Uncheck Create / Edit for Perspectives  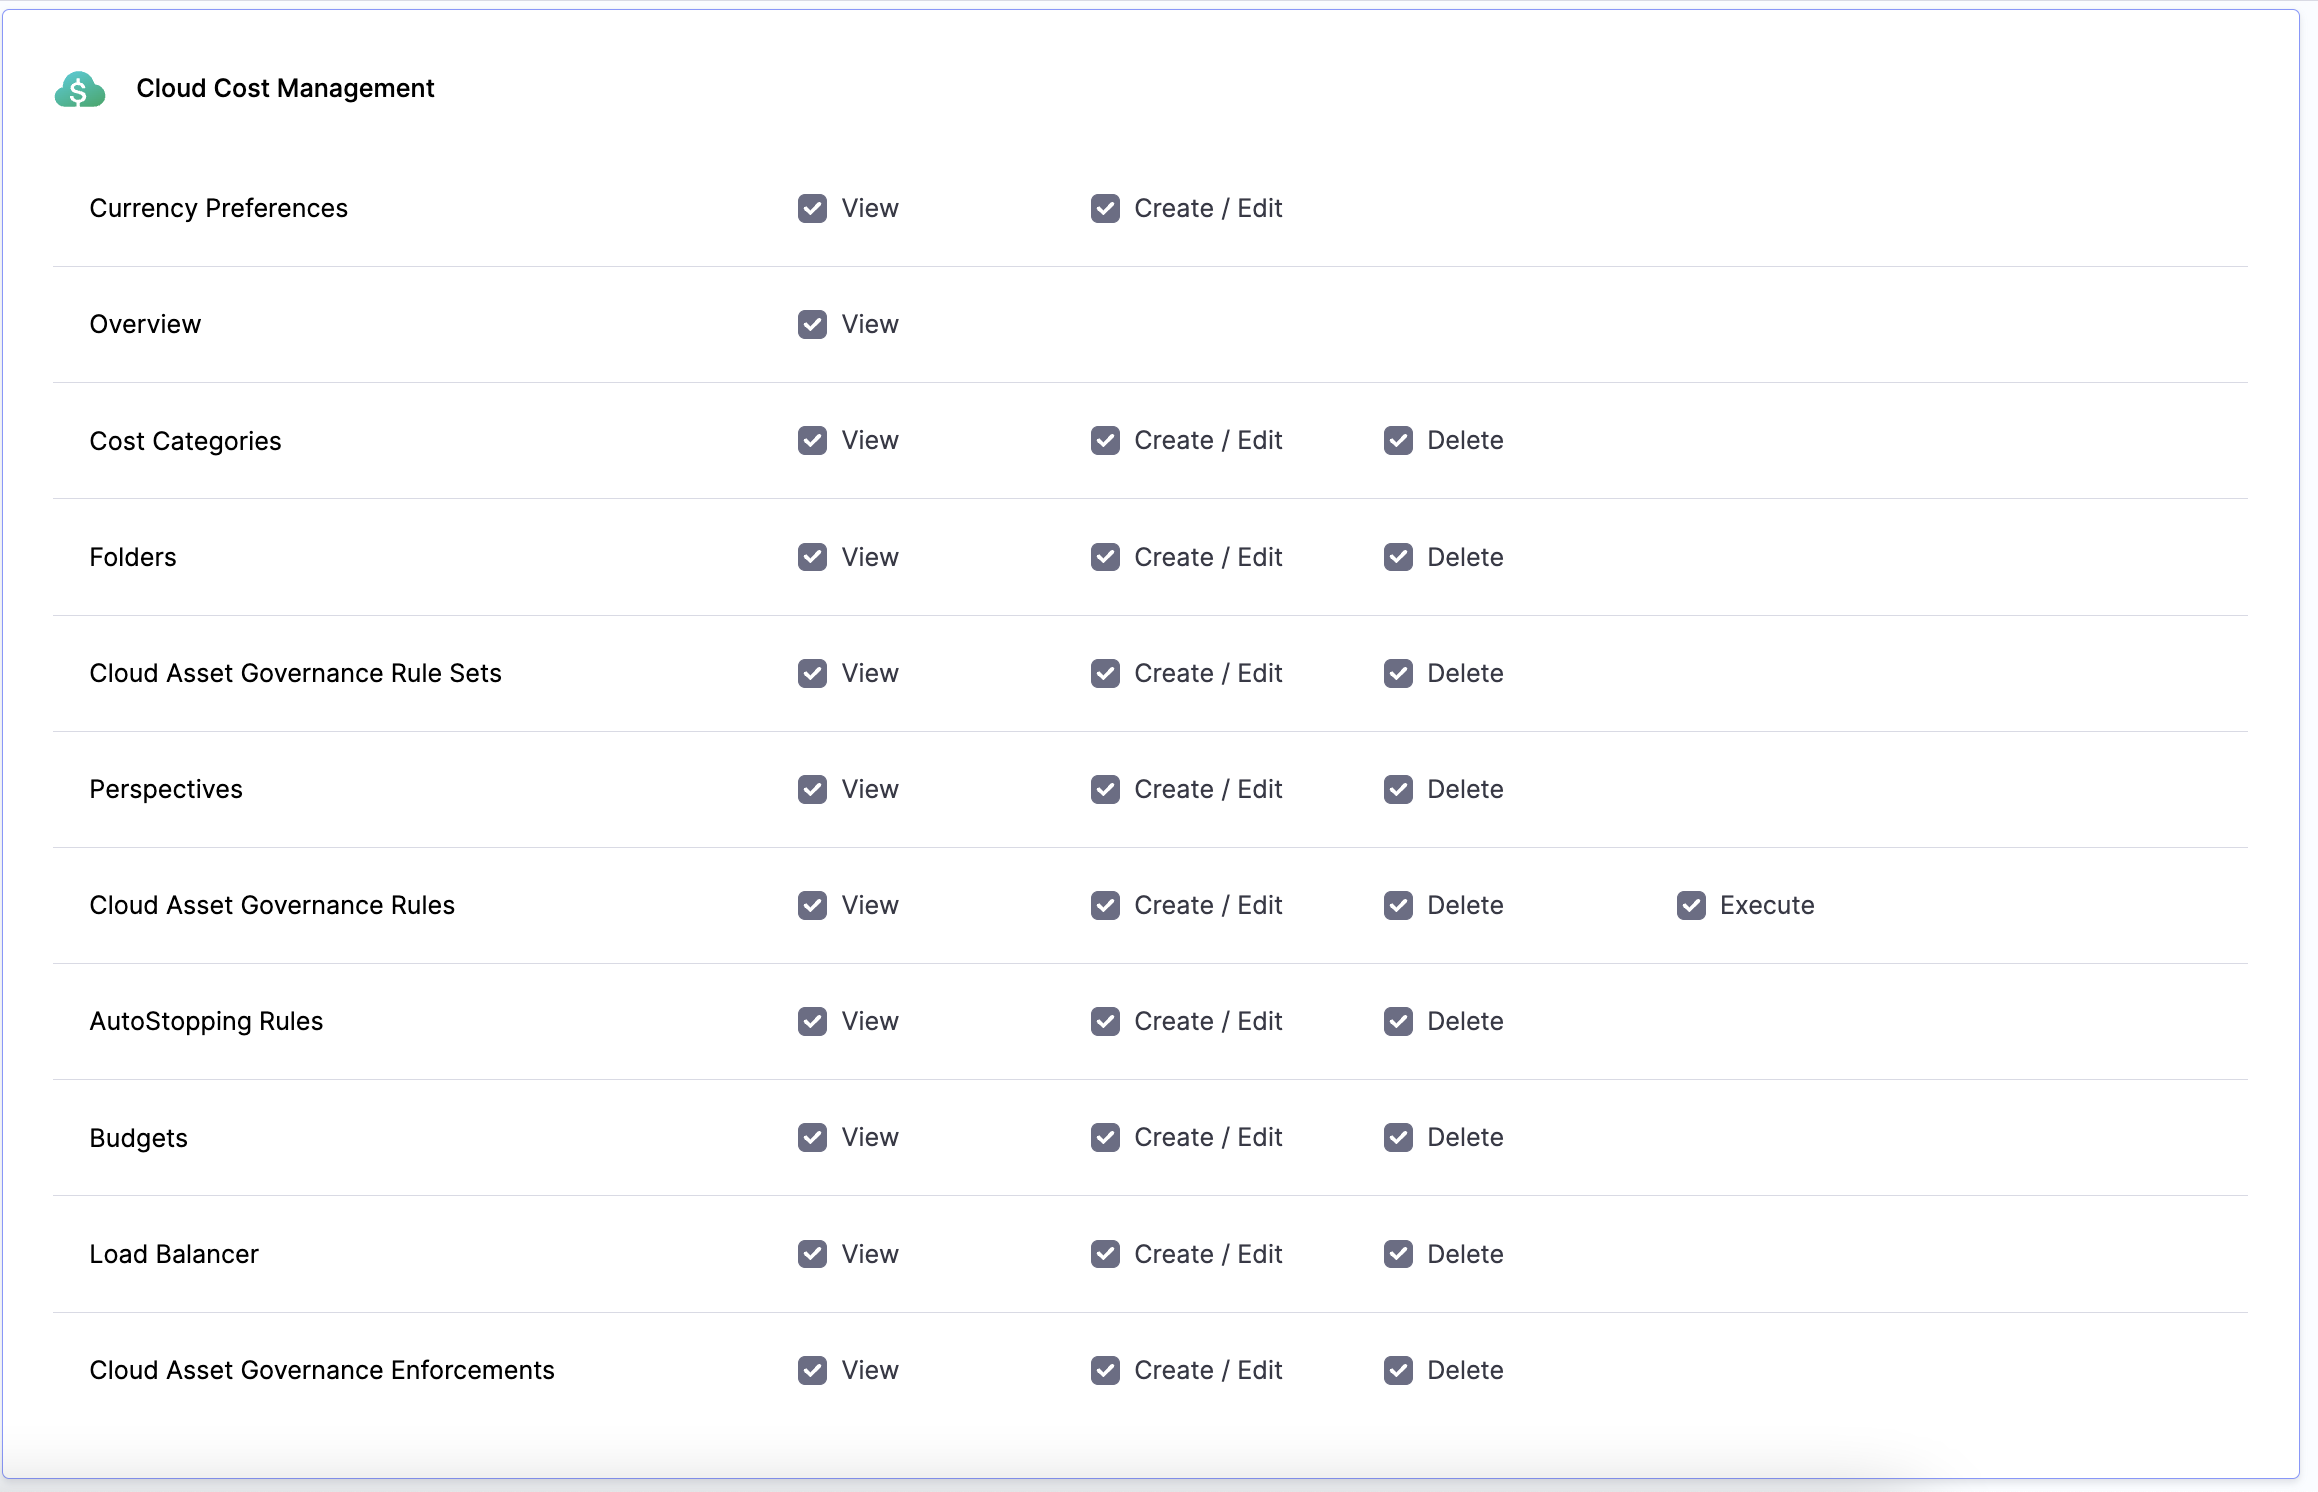[x=1105, y=789]
